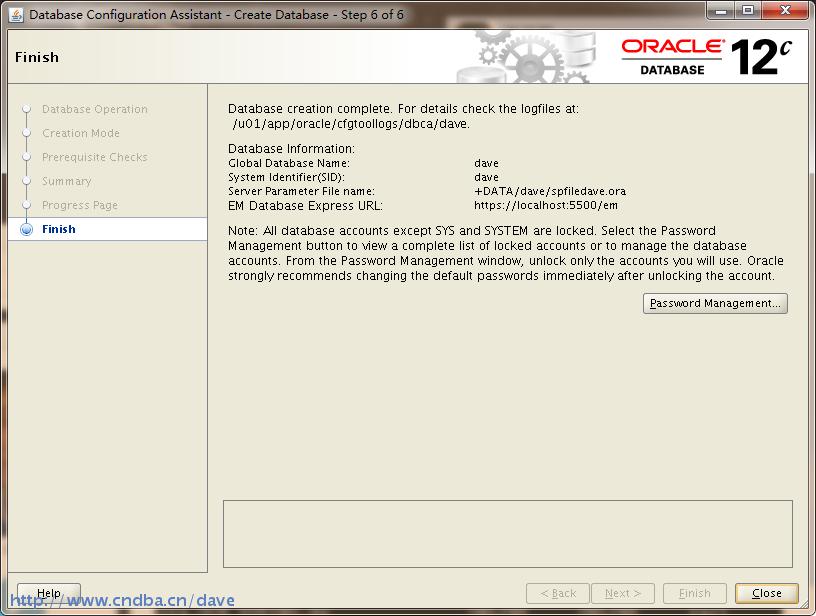Viewport: 816px width, 616px height.
Task: Click the Close button
Action: (767, 593)
